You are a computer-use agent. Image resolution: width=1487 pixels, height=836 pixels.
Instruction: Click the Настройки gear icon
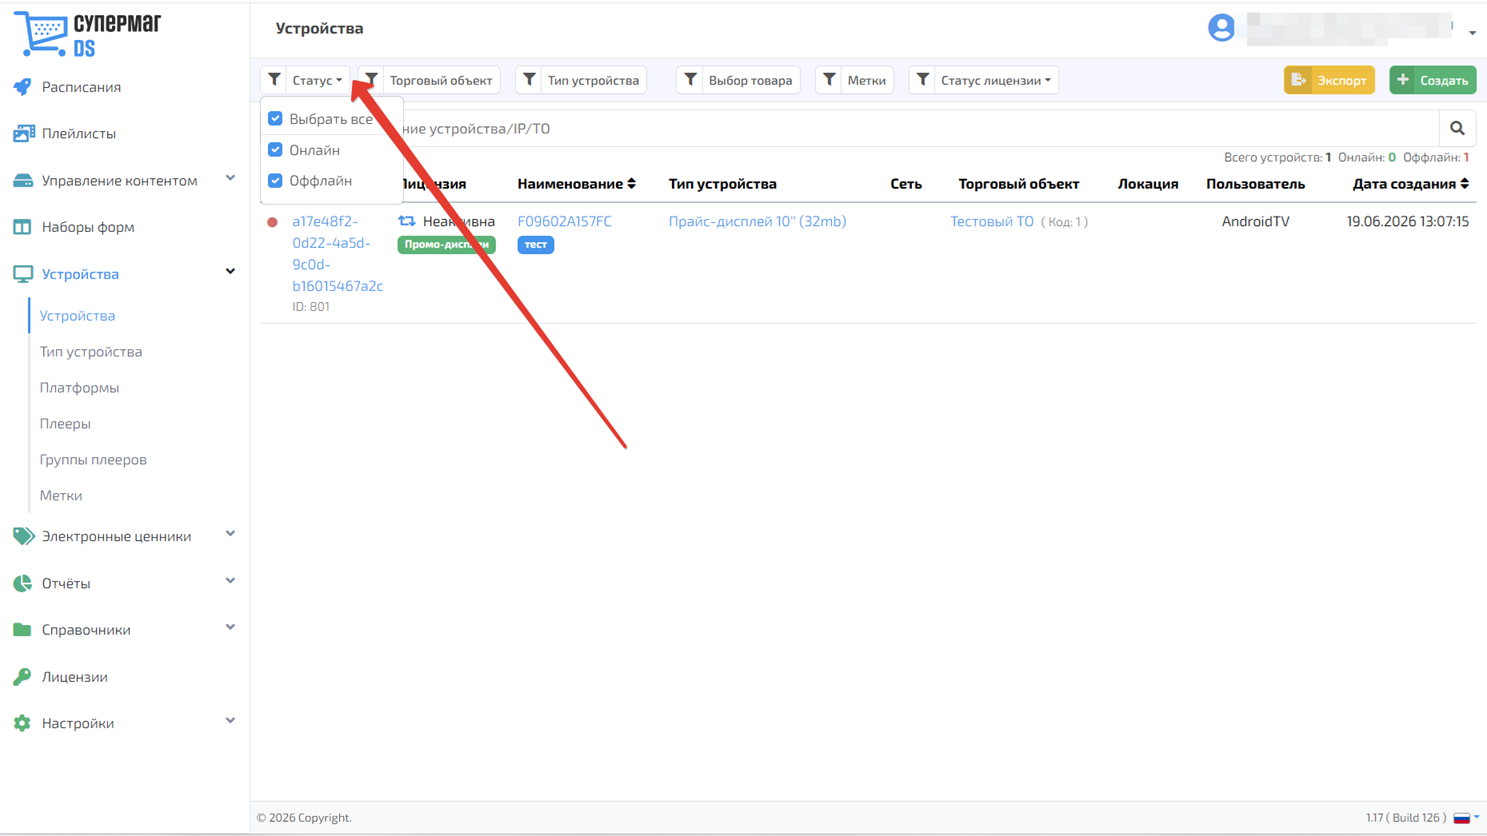(22, 723)
